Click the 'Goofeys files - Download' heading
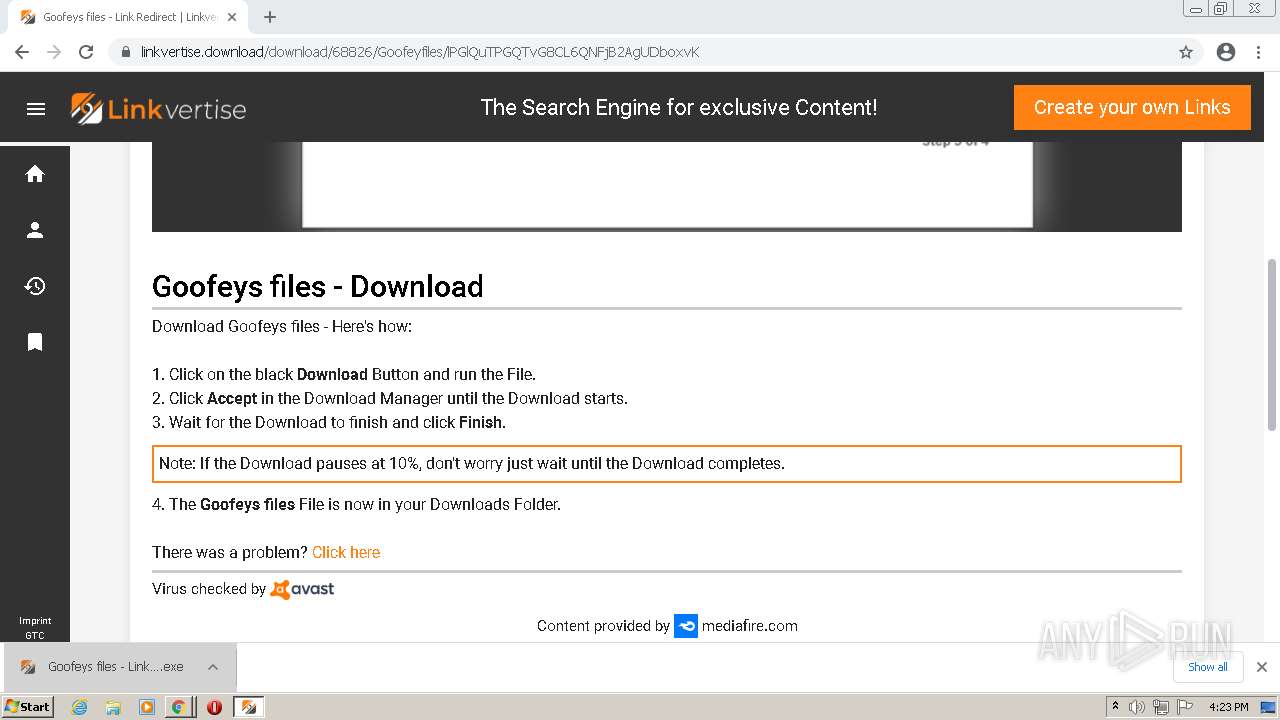 pos(318,287)
